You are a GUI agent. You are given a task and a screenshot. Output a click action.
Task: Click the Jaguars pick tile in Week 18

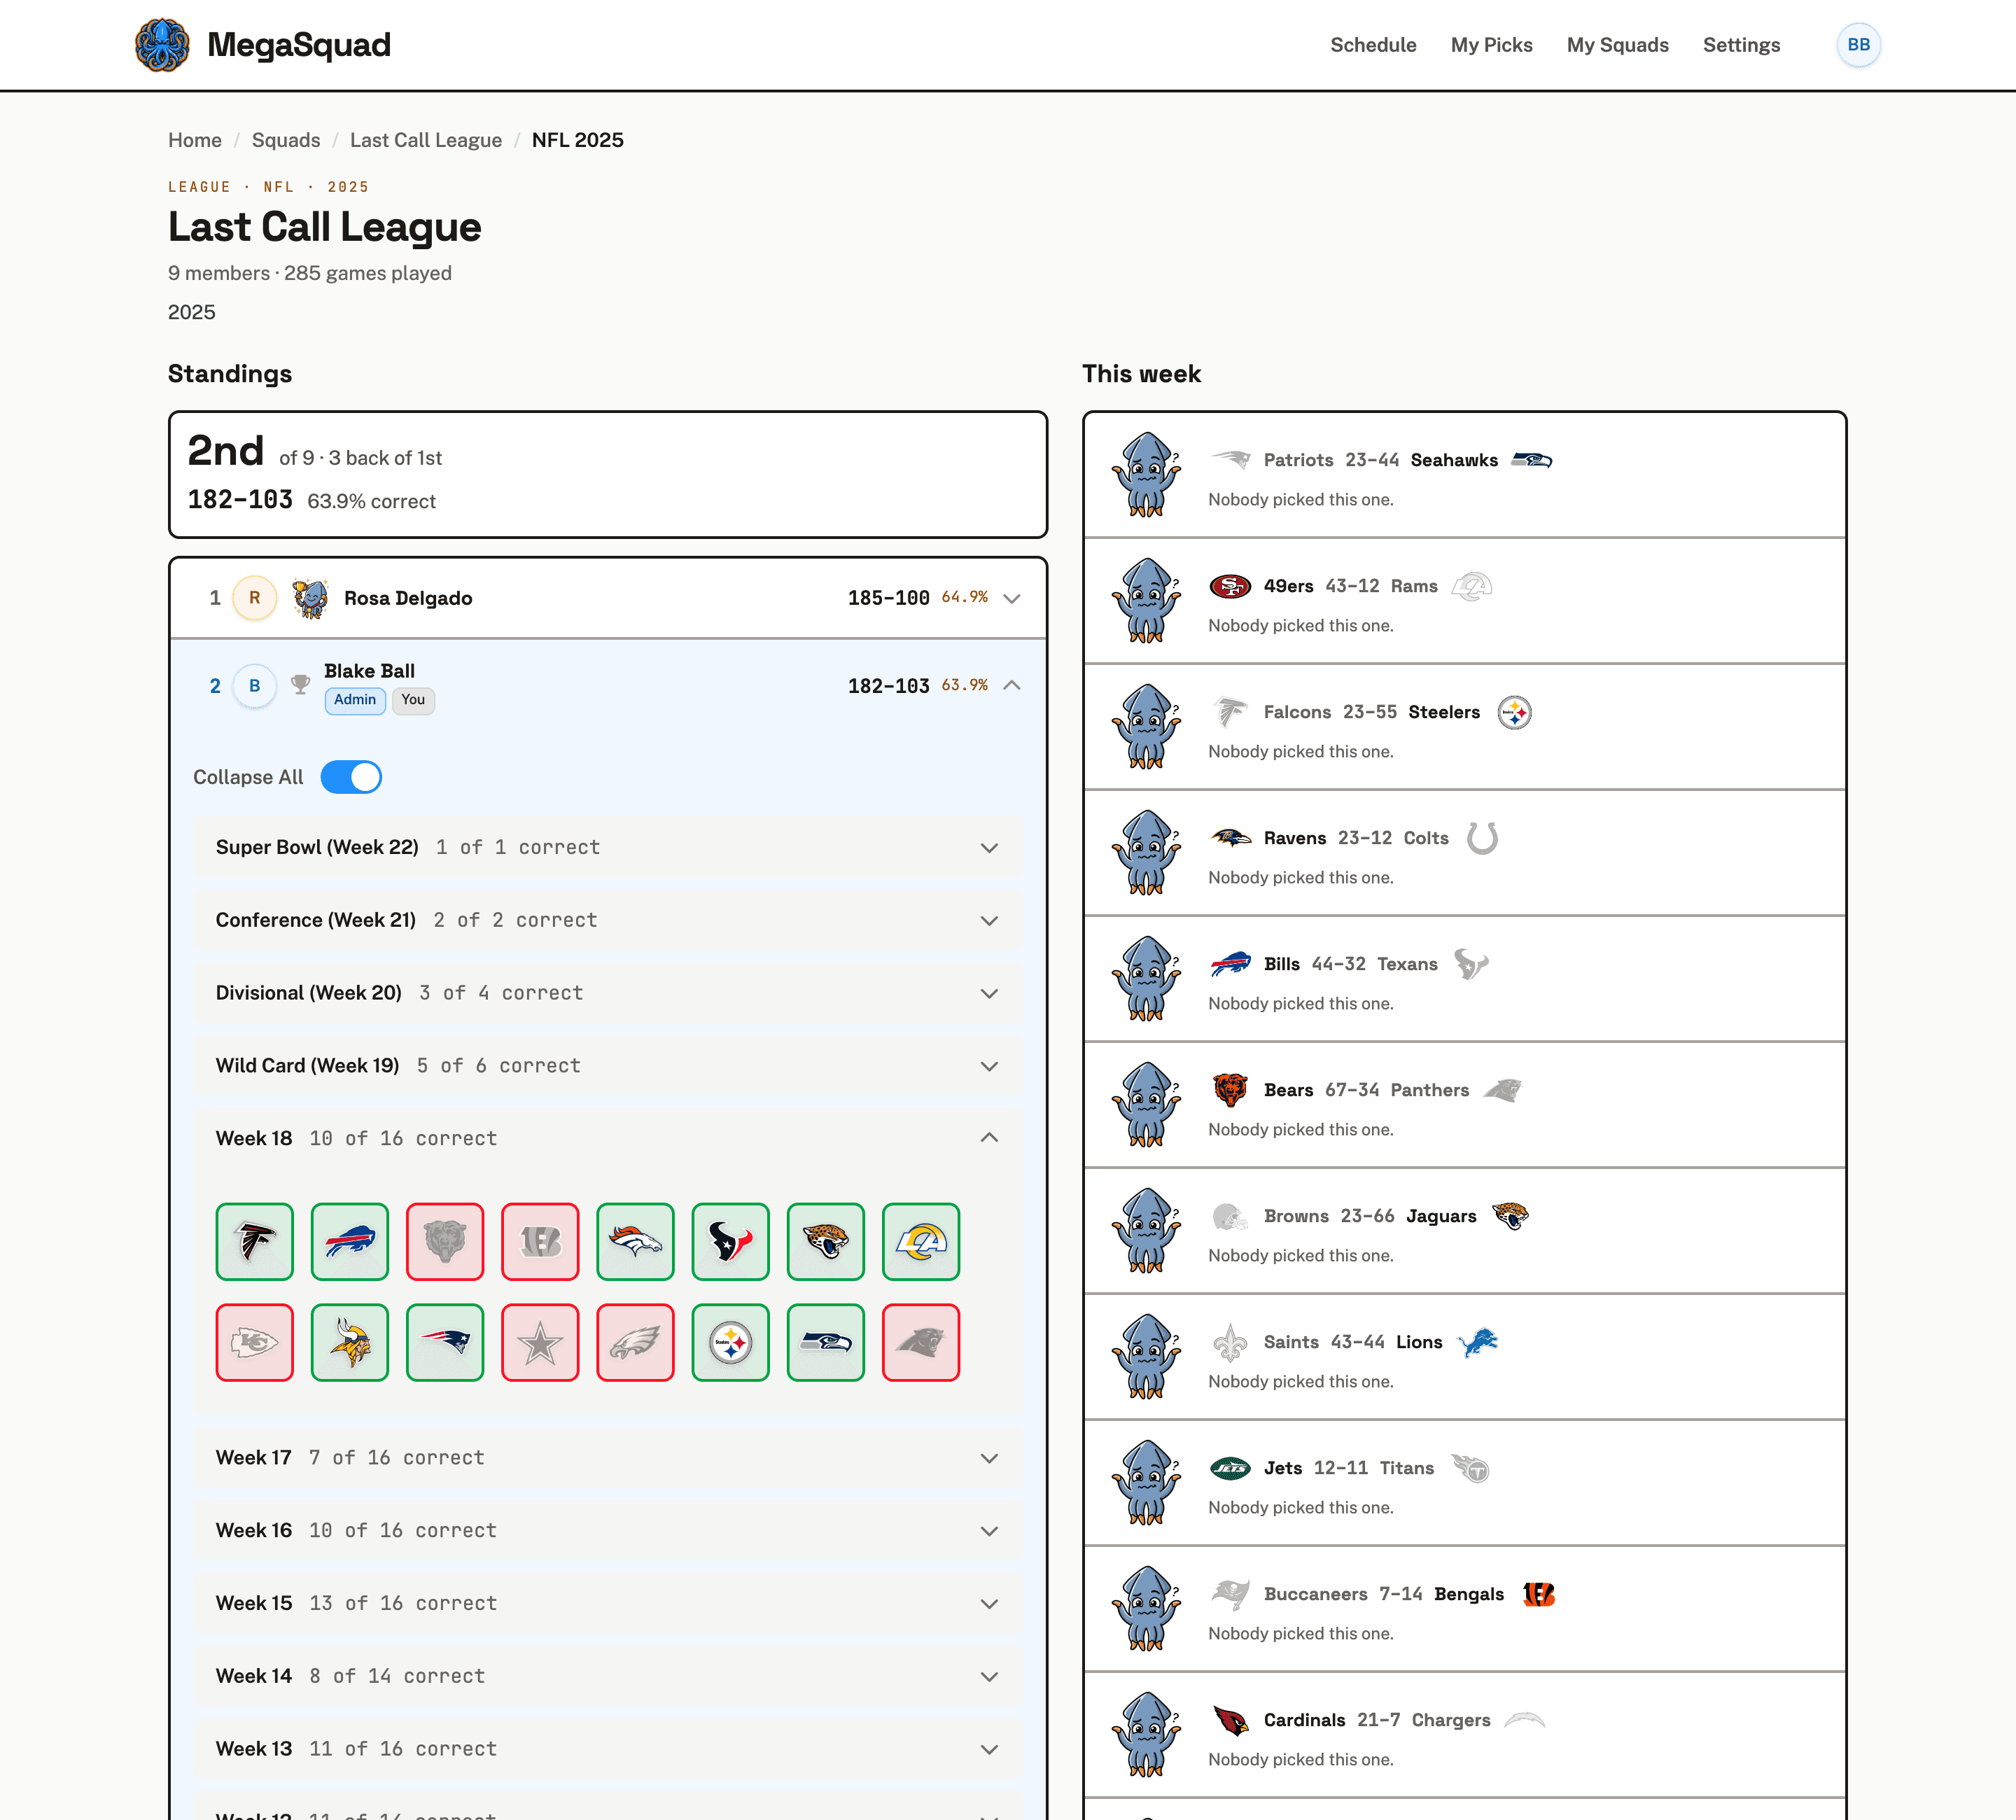coord(826,1241)
